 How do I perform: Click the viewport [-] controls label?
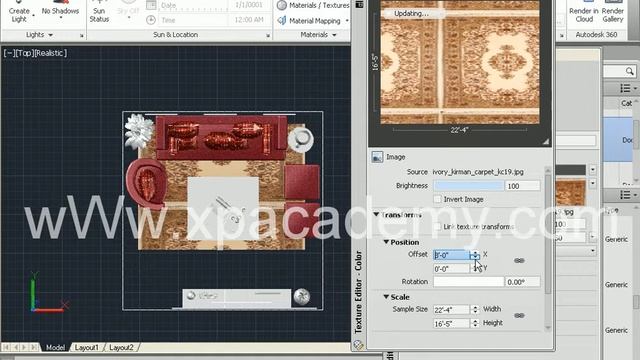pos(9,53)
